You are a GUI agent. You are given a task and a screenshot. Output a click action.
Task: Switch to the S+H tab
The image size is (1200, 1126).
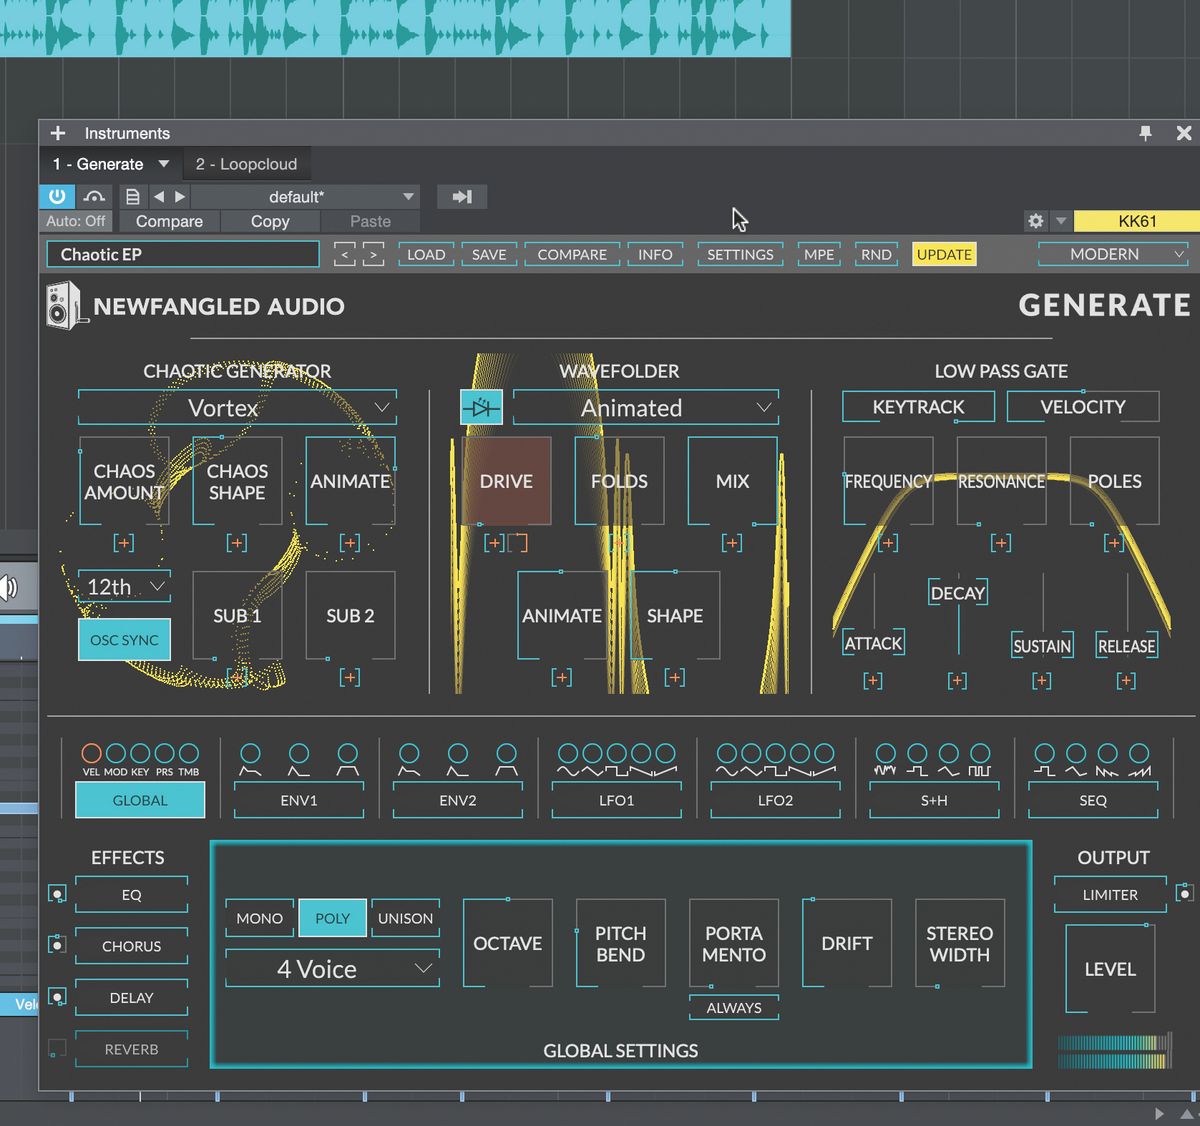tap(934, 800)
